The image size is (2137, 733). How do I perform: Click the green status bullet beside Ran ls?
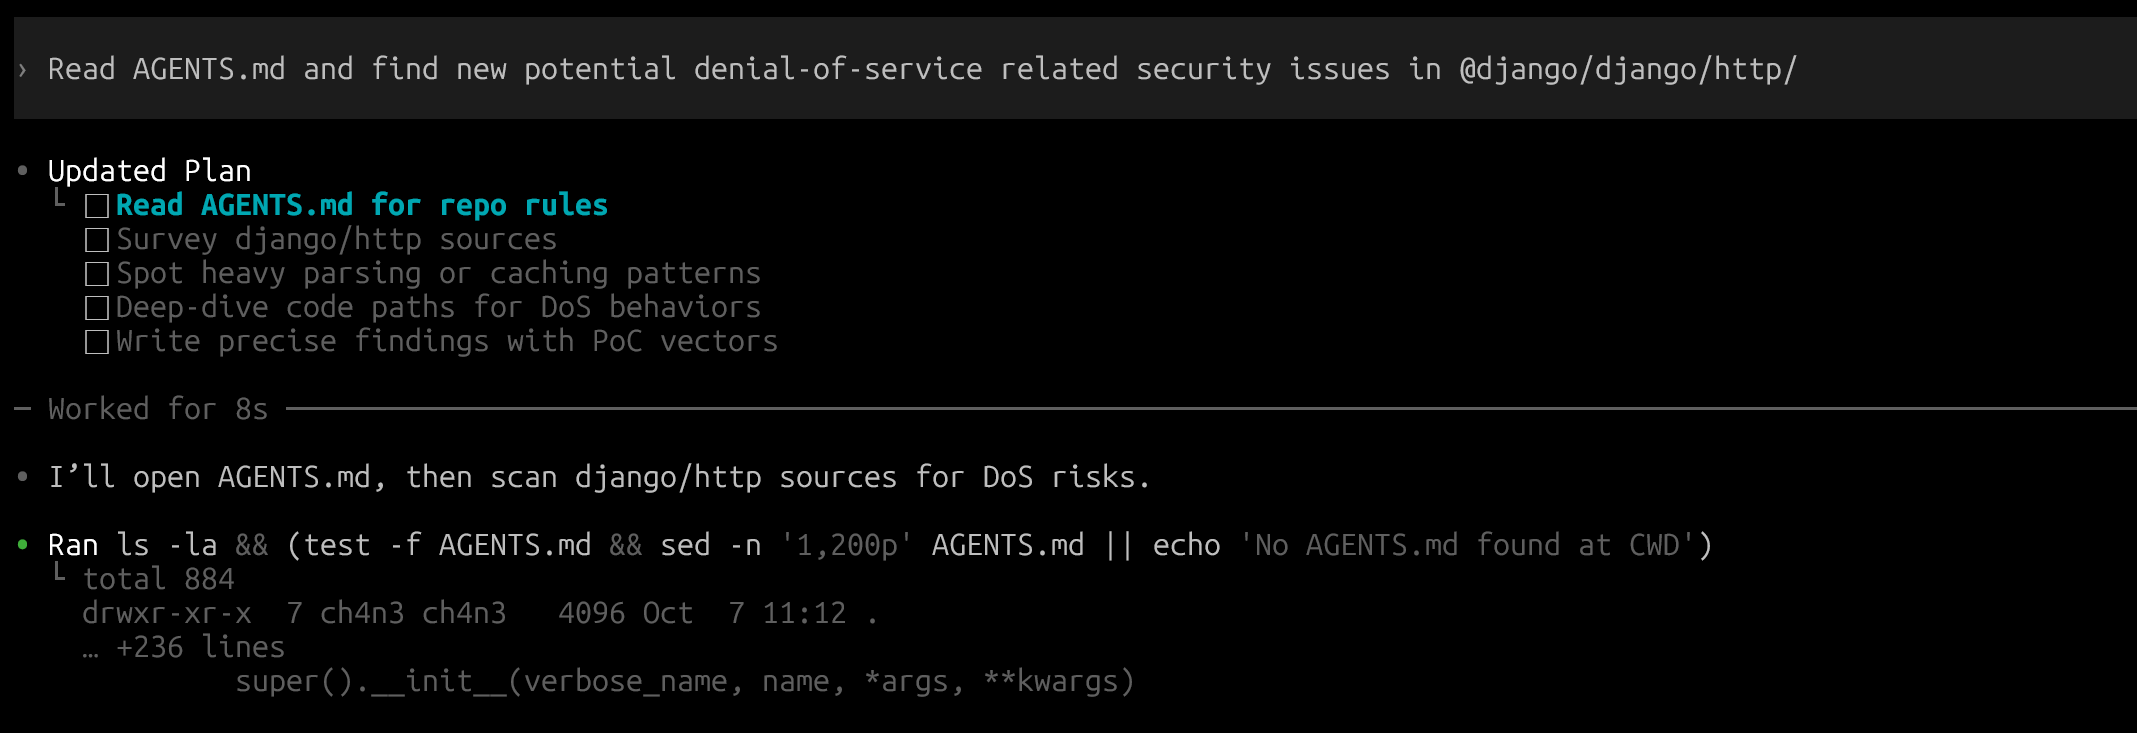click(x=23, y=545)
